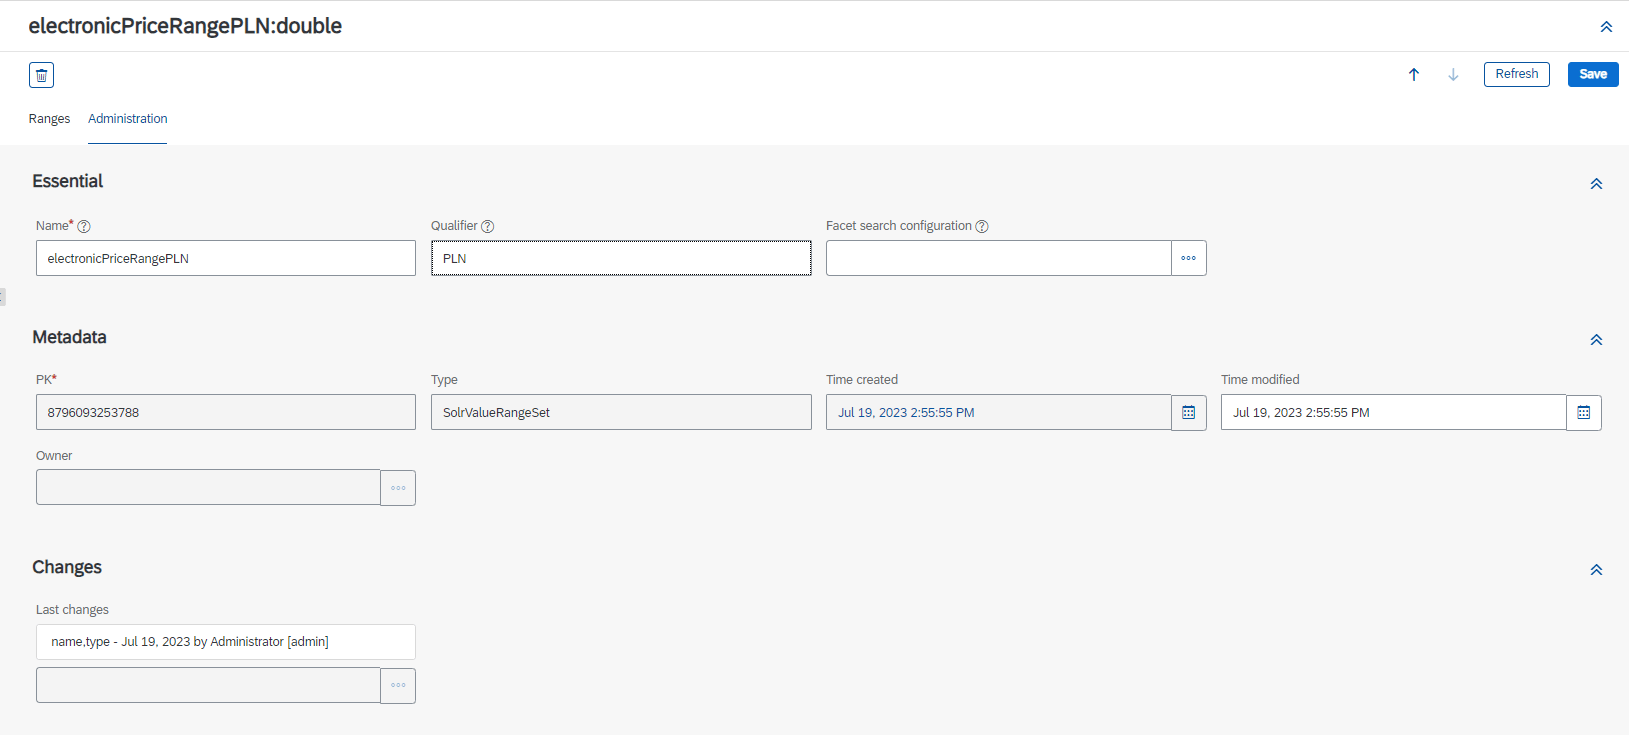This screenshot has width=1629, height=735.
Task: Click help icon next to Qualifier label
Action: click(488, 226)
